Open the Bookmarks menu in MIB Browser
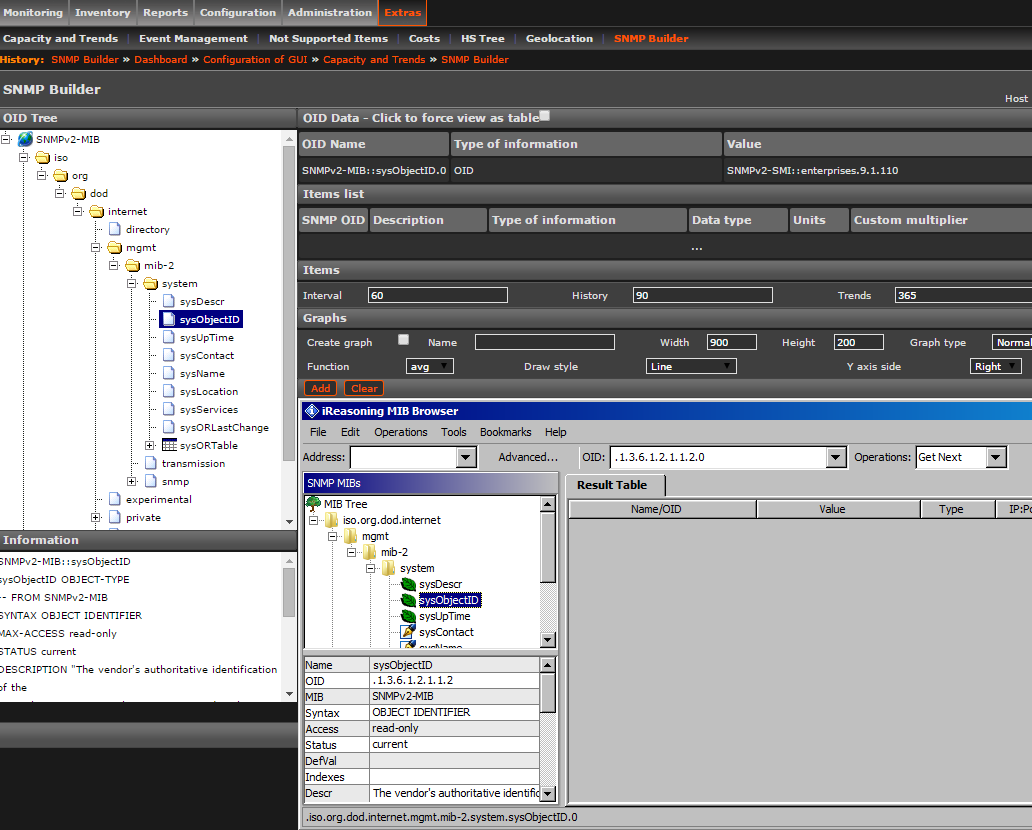This screenshot has width=1032, height=830. [x=505, y=432]
